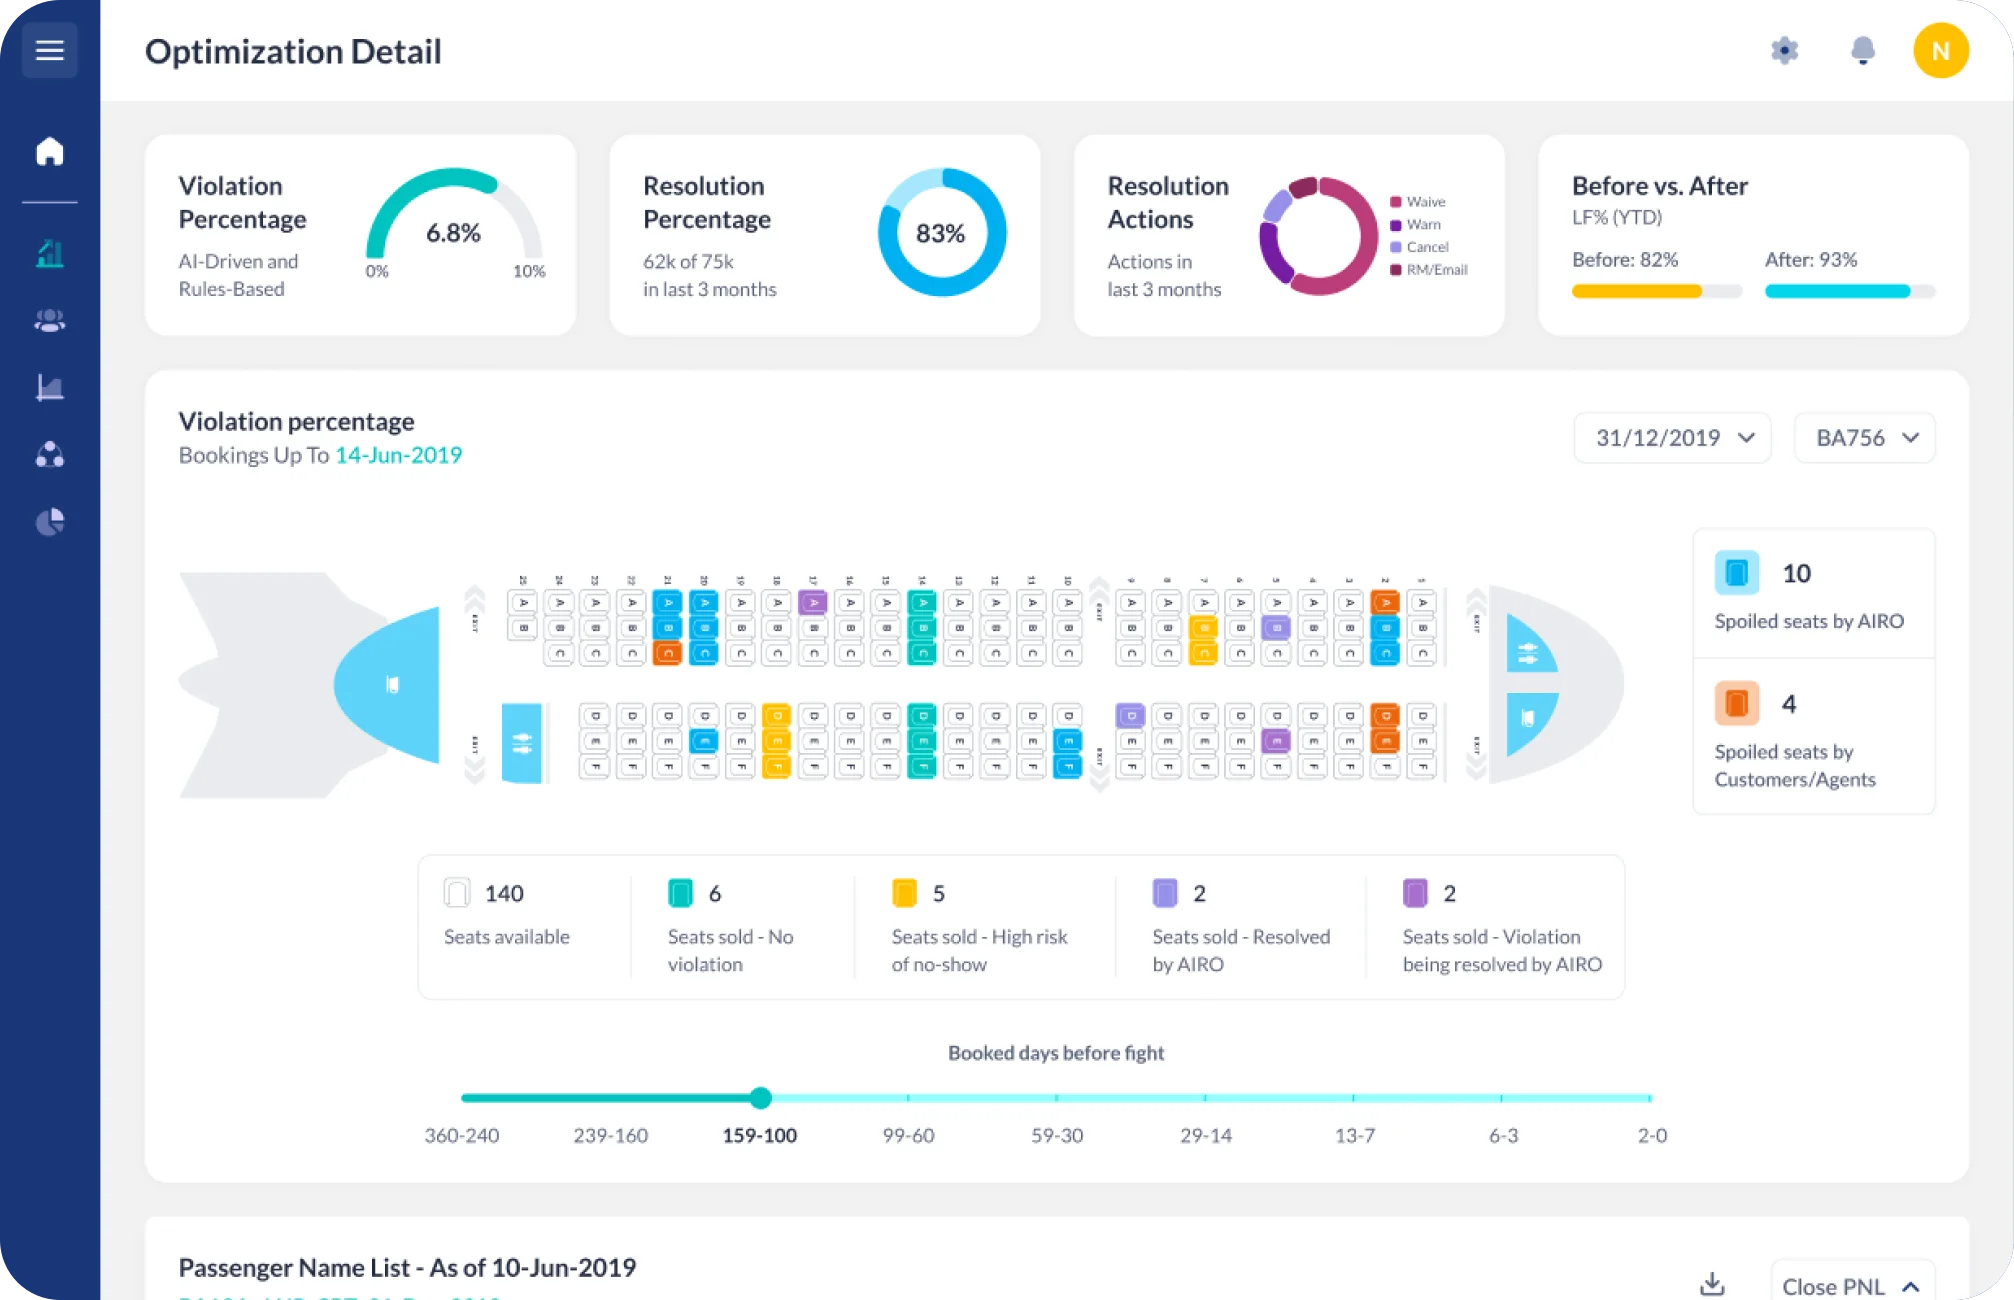This screenshot has height=1300, width=2014.
Task: Click the Waive legend entry
Action: tap(1418, 202)
